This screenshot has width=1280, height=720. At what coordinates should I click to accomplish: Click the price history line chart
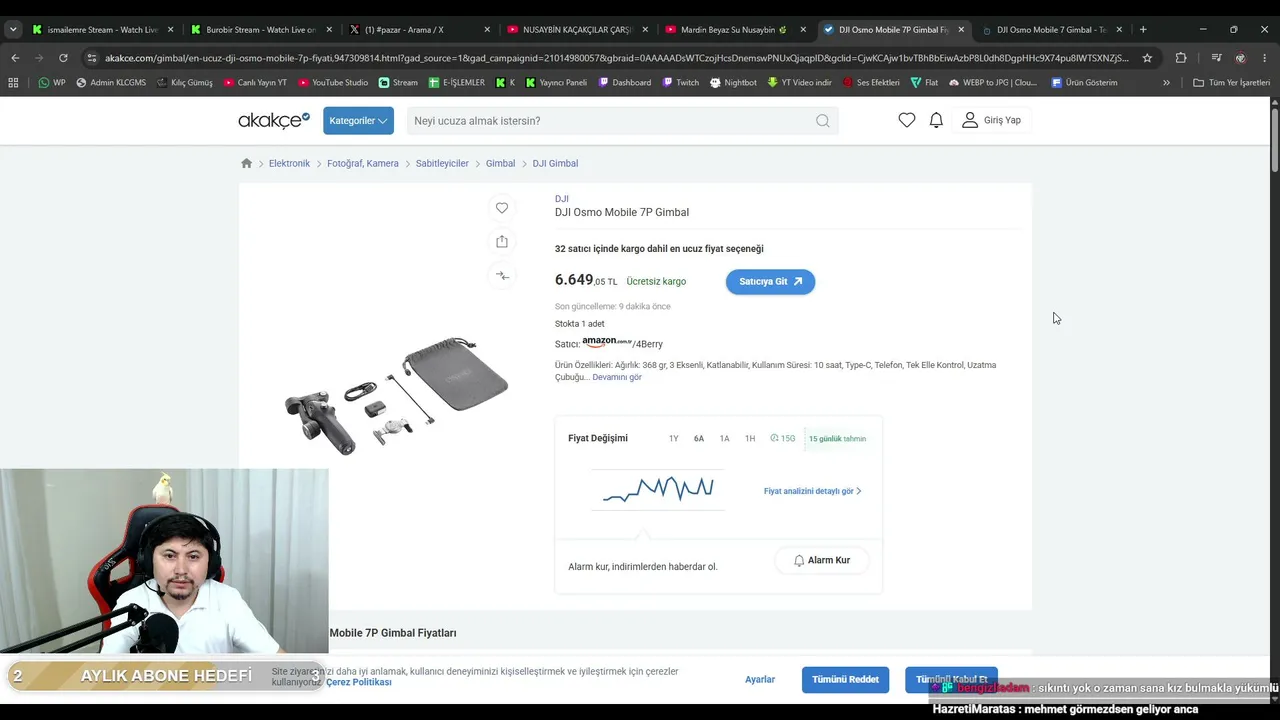658,489
